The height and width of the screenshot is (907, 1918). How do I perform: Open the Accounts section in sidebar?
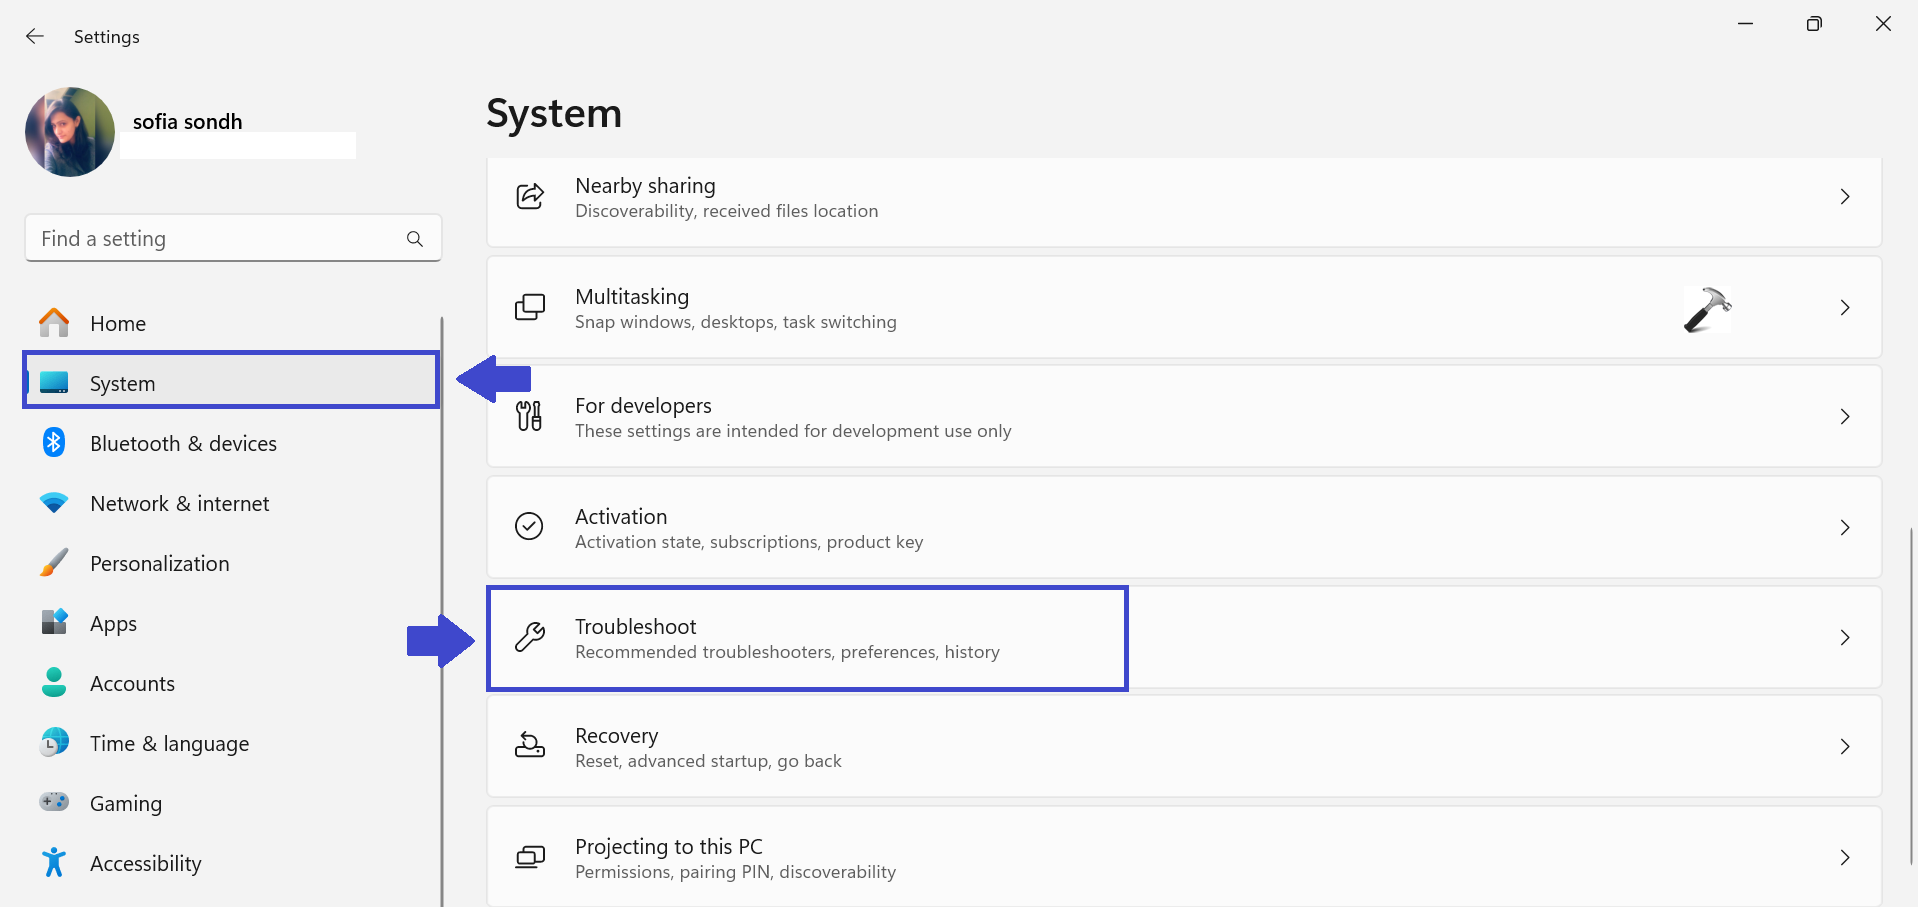pyautogui.click(x=132, y=684)
